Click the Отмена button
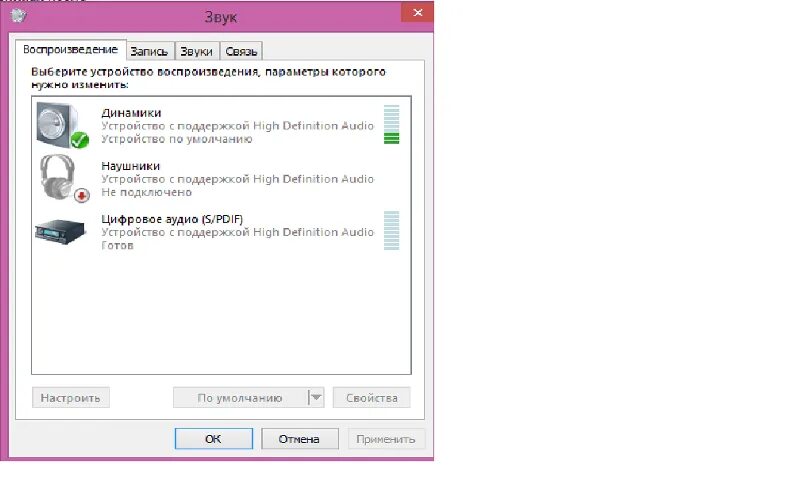The width and height of the screenshot is (800, 500). pos(299,439)
